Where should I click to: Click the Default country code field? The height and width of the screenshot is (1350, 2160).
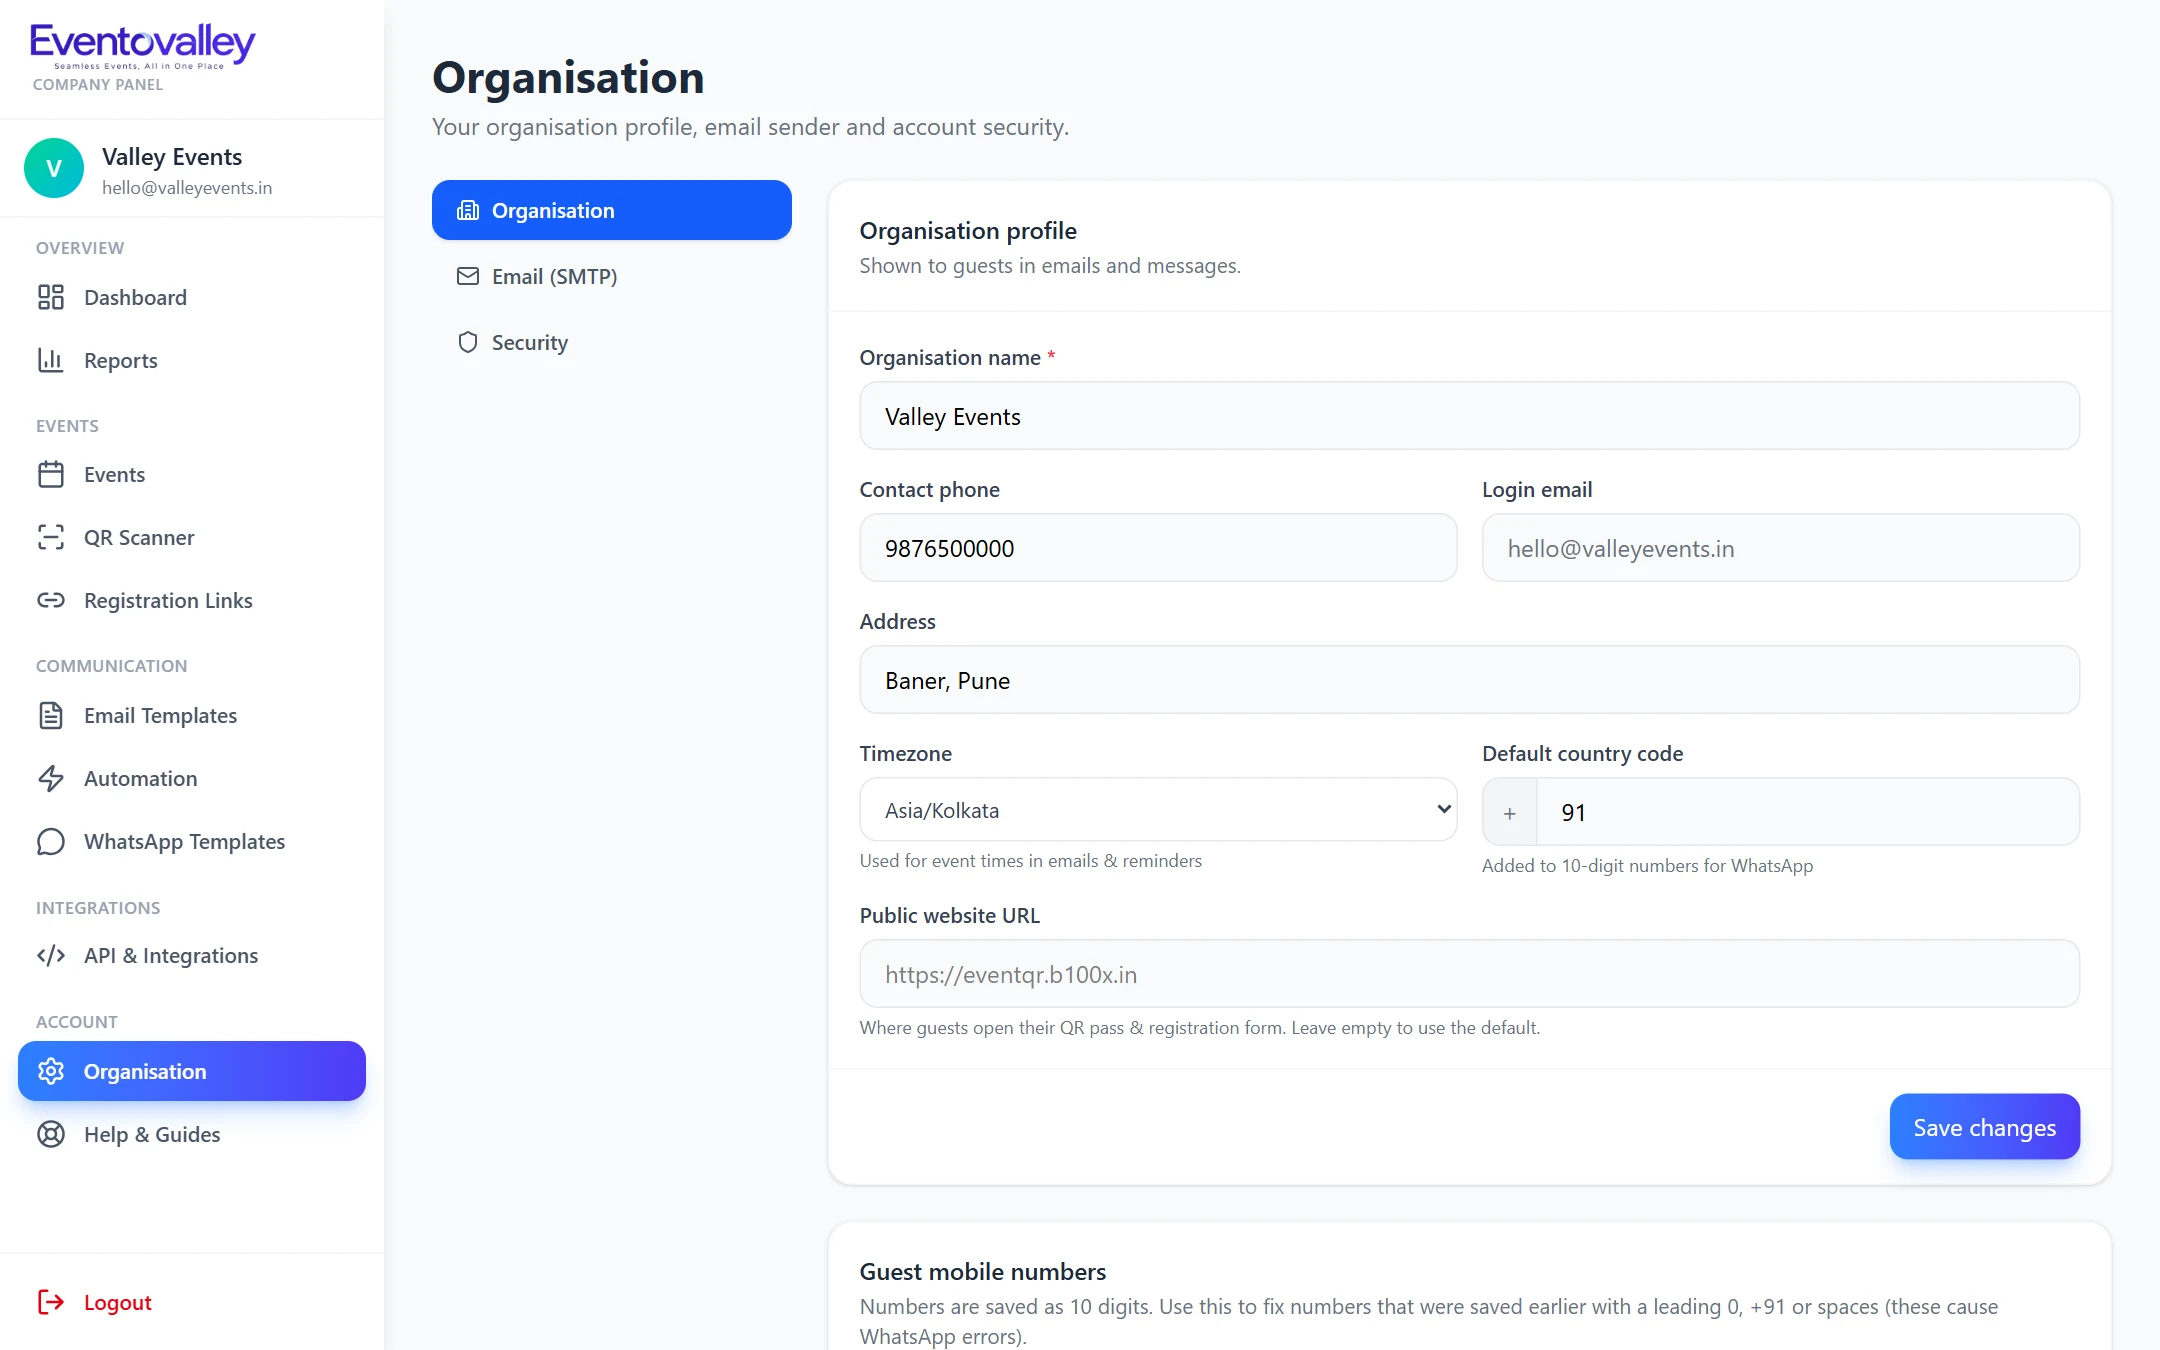(x=1807, y=812)
